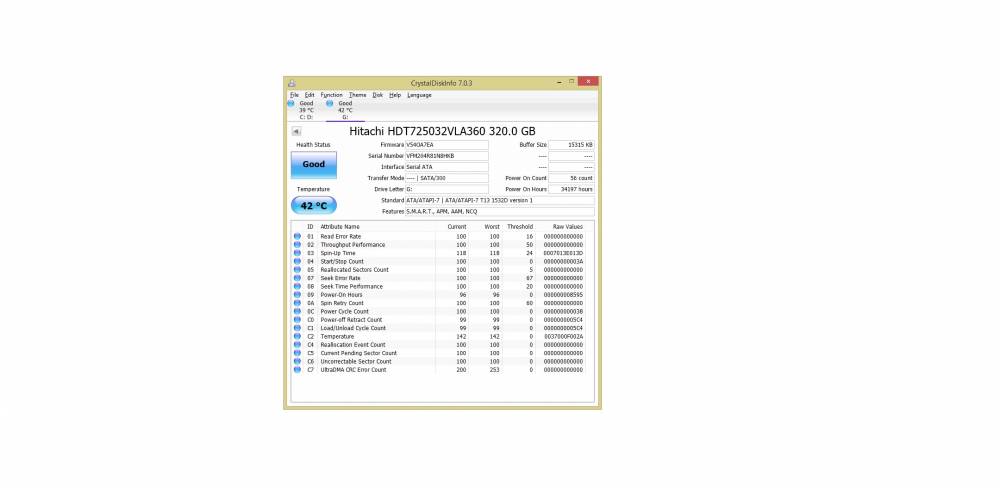This screenshot has width=1000, height=488.
Task: Open the Function menu
Action: (x=331, y=95)
